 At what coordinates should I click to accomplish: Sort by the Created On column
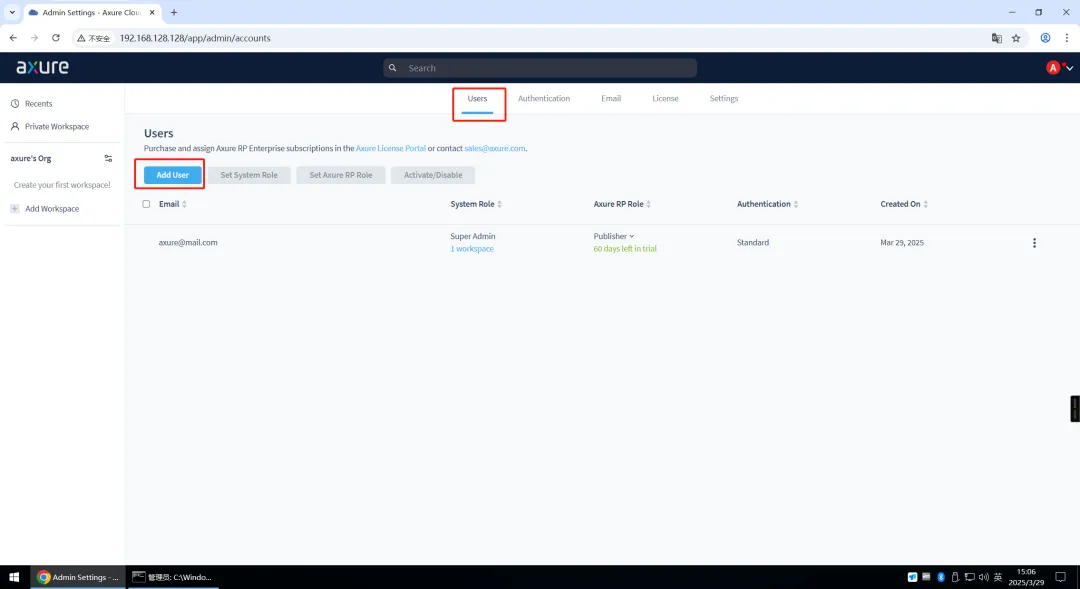(x=904, y=204)
